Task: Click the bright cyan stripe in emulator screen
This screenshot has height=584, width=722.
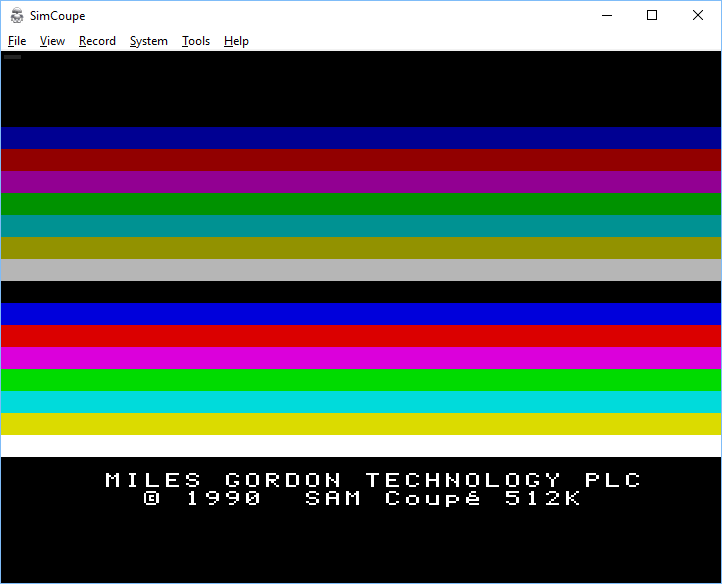Action: pyautogui.click(x=361, y=402)
